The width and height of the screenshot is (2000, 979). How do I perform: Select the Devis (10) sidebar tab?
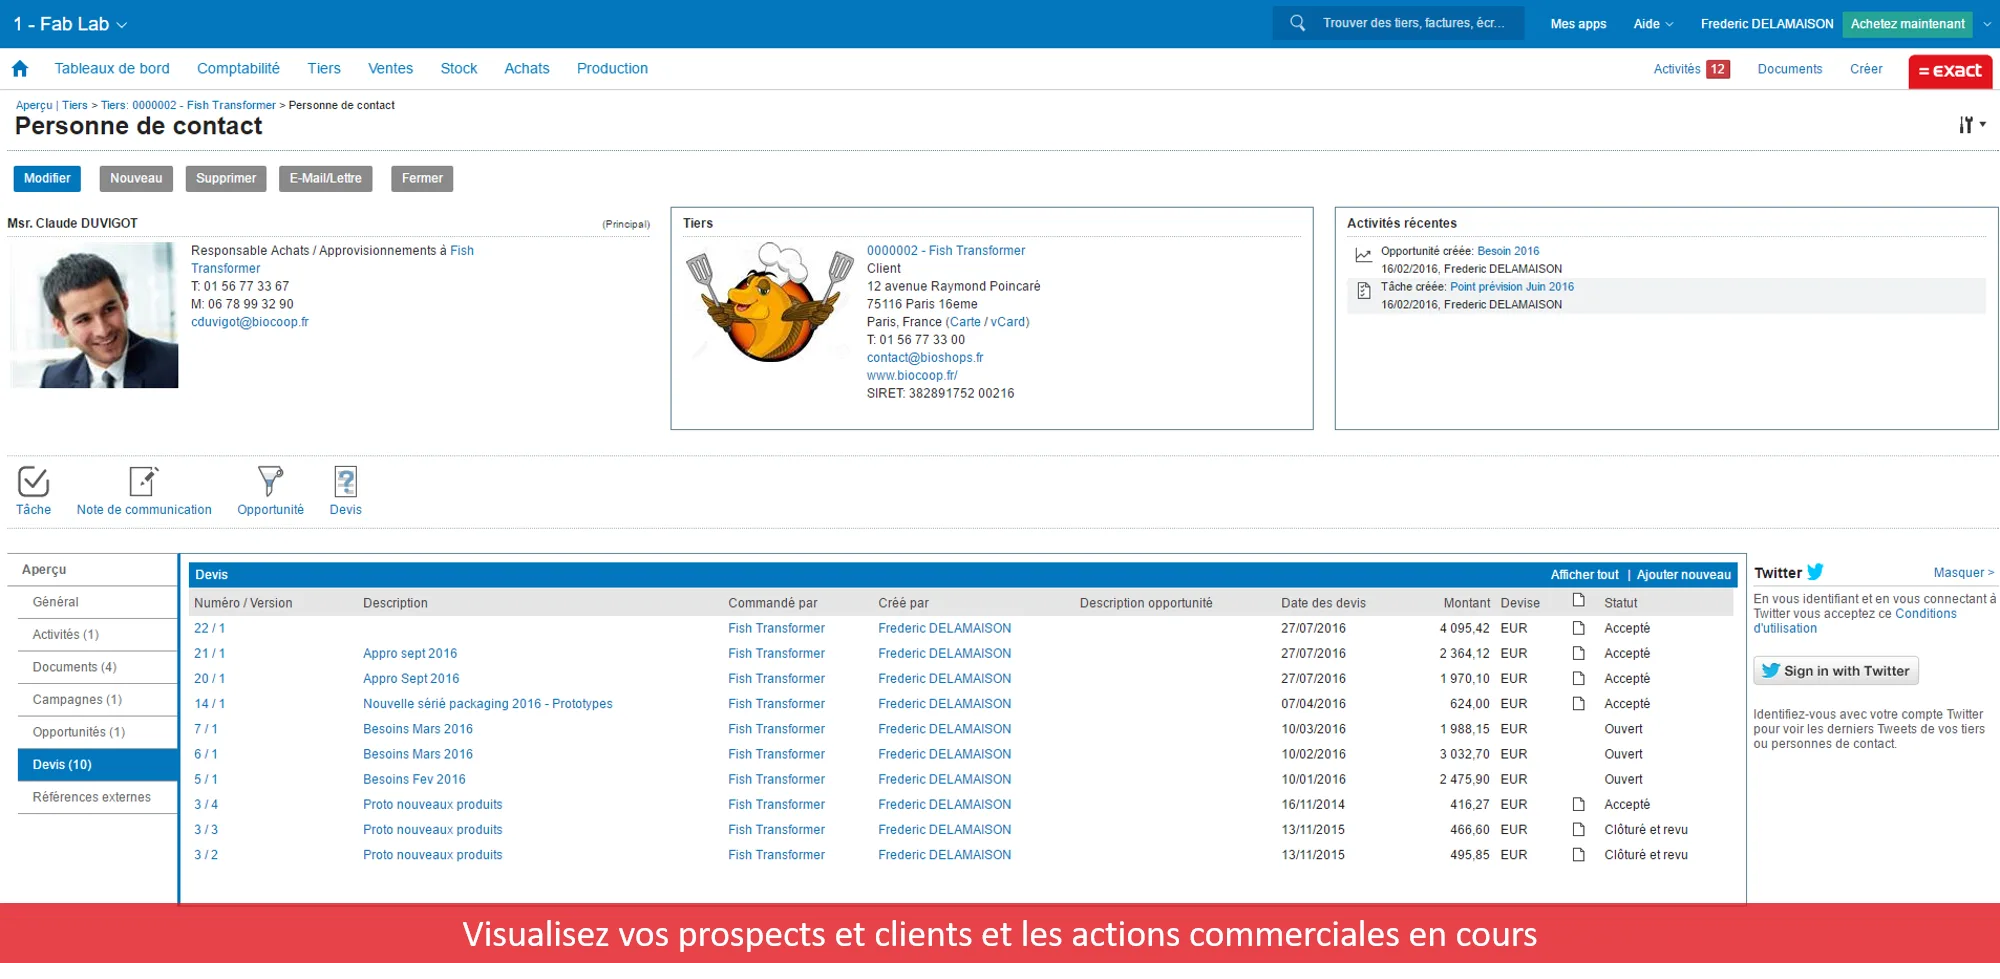tap(98, 765)
